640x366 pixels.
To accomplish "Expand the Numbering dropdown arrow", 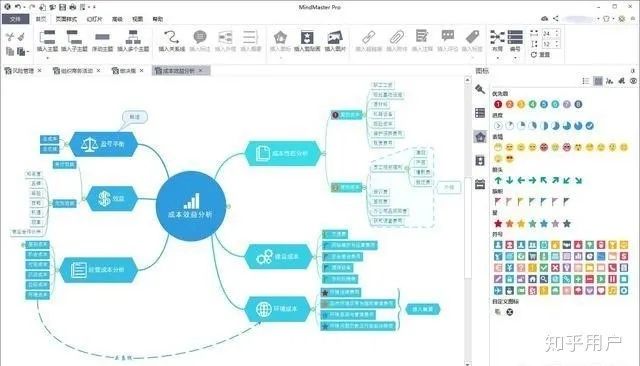I will (515, 58).
